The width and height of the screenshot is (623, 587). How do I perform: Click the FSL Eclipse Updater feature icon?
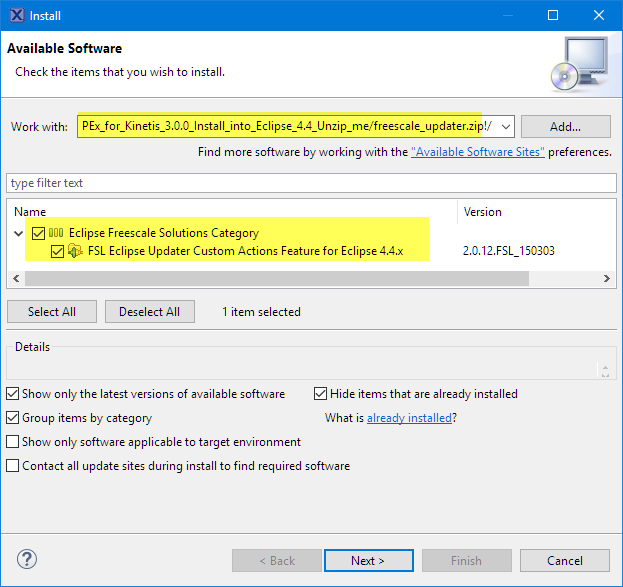pyautogui.click(x=75, y=251)
